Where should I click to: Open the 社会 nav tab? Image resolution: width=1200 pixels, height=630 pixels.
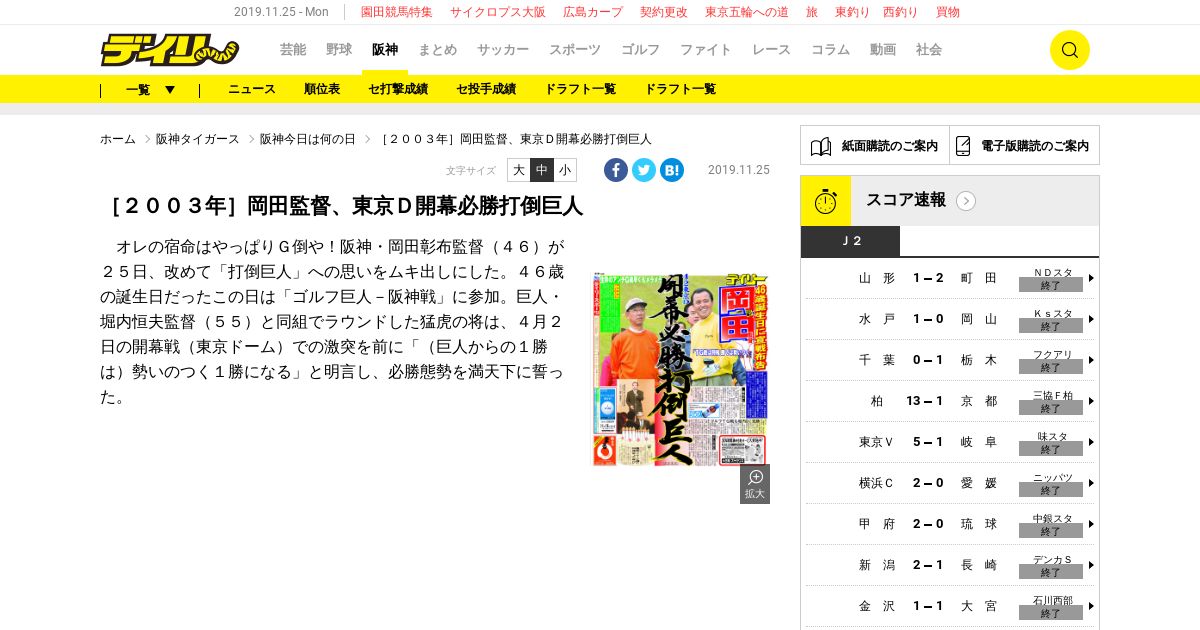pos(929,50)
